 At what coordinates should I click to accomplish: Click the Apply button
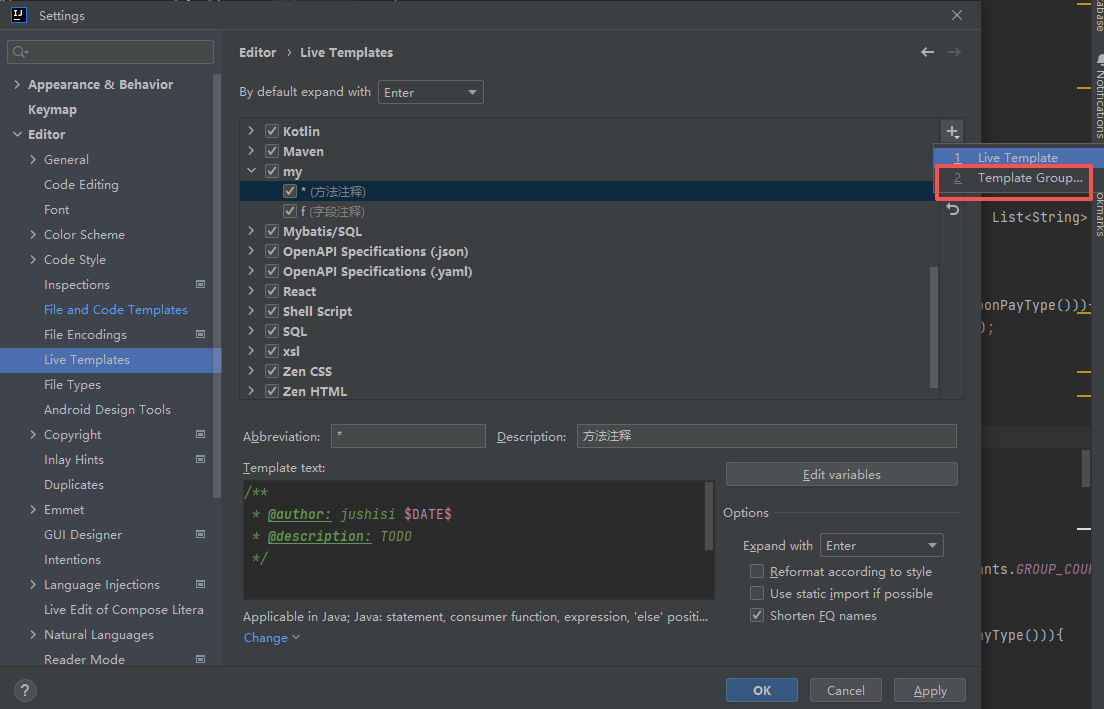[929, 690]
